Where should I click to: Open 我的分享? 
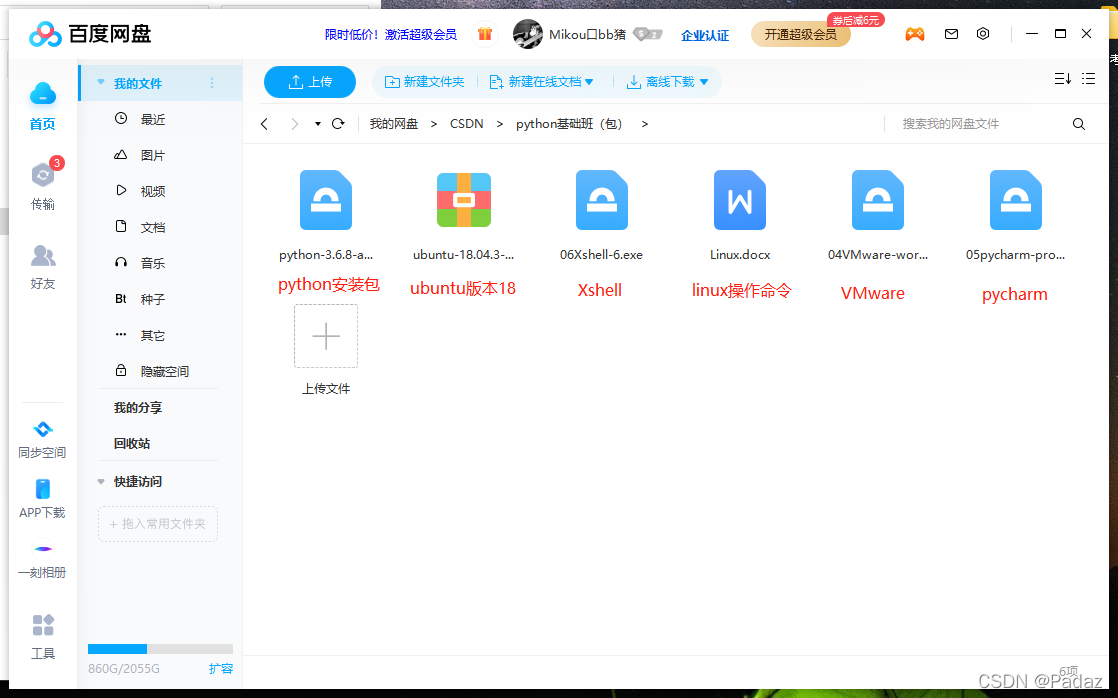(138, 408)
